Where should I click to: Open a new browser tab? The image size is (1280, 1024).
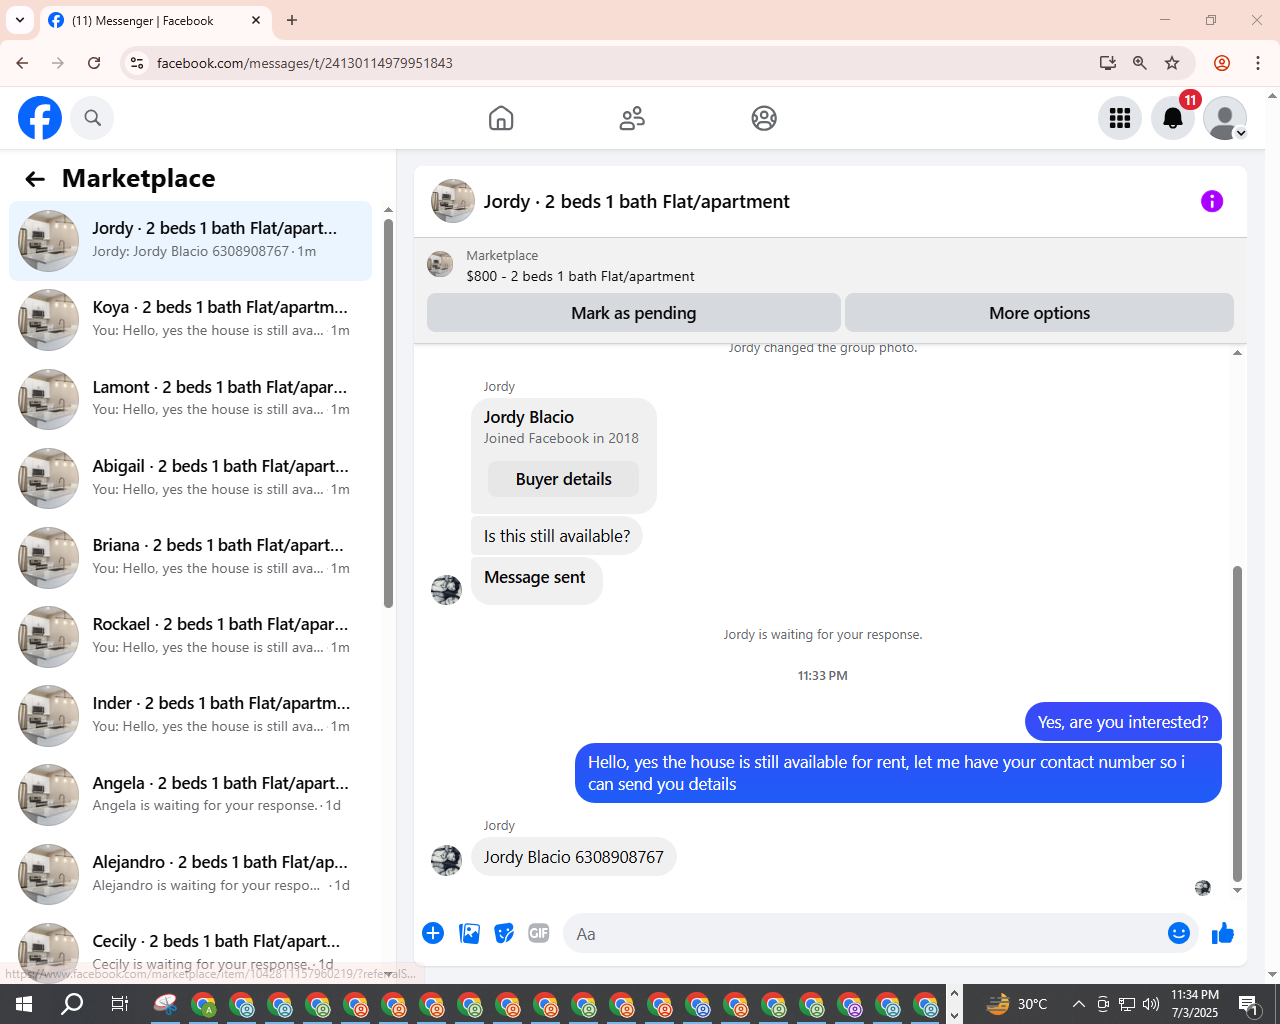pos(292,20)
